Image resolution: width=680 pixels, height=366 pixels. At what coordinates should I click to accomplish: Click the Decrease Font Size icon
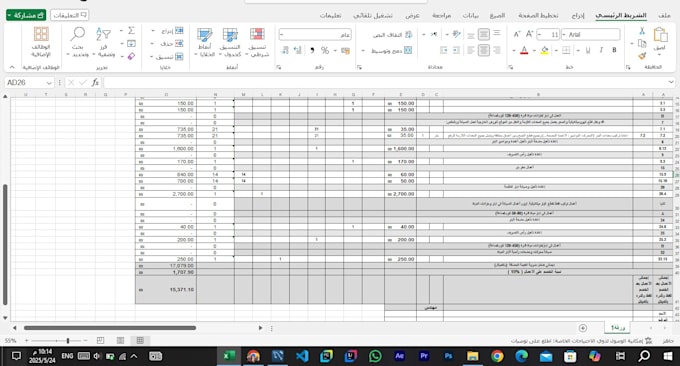[517, 34]
